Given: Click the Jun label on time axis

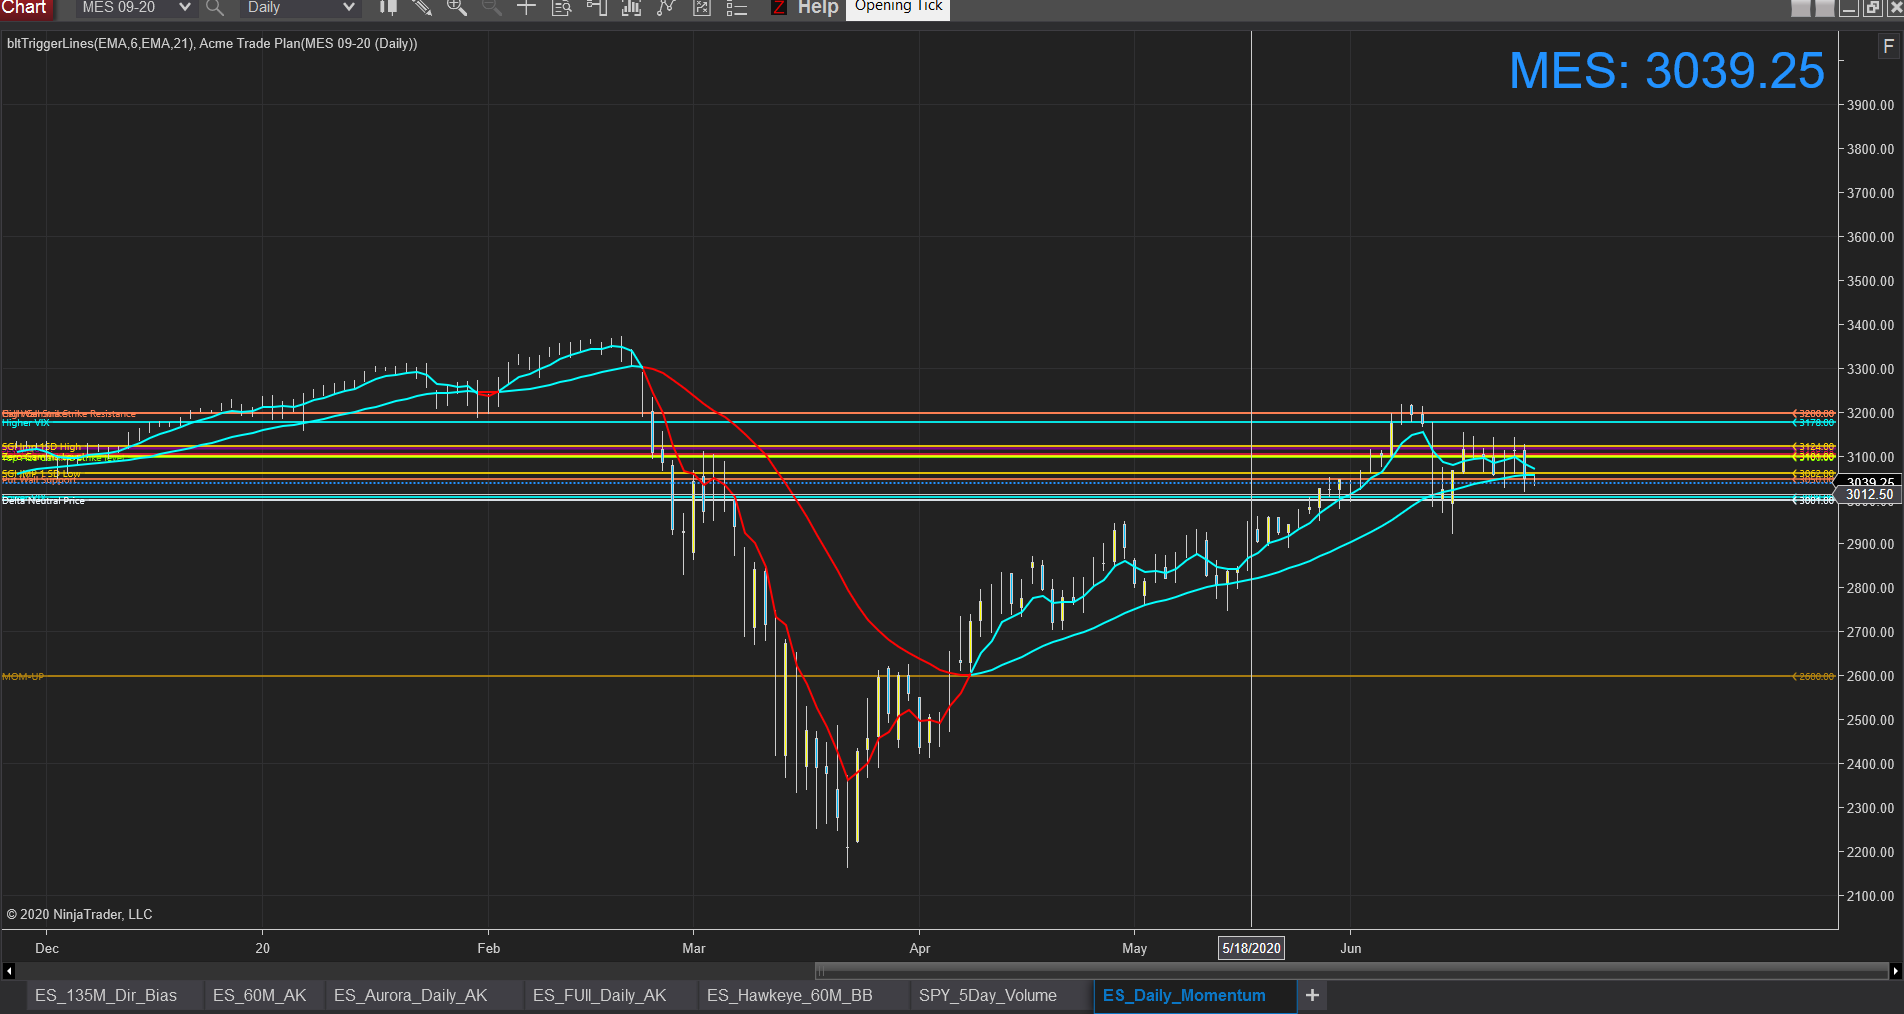Looking at the screenshot, I should (1351, 948).
